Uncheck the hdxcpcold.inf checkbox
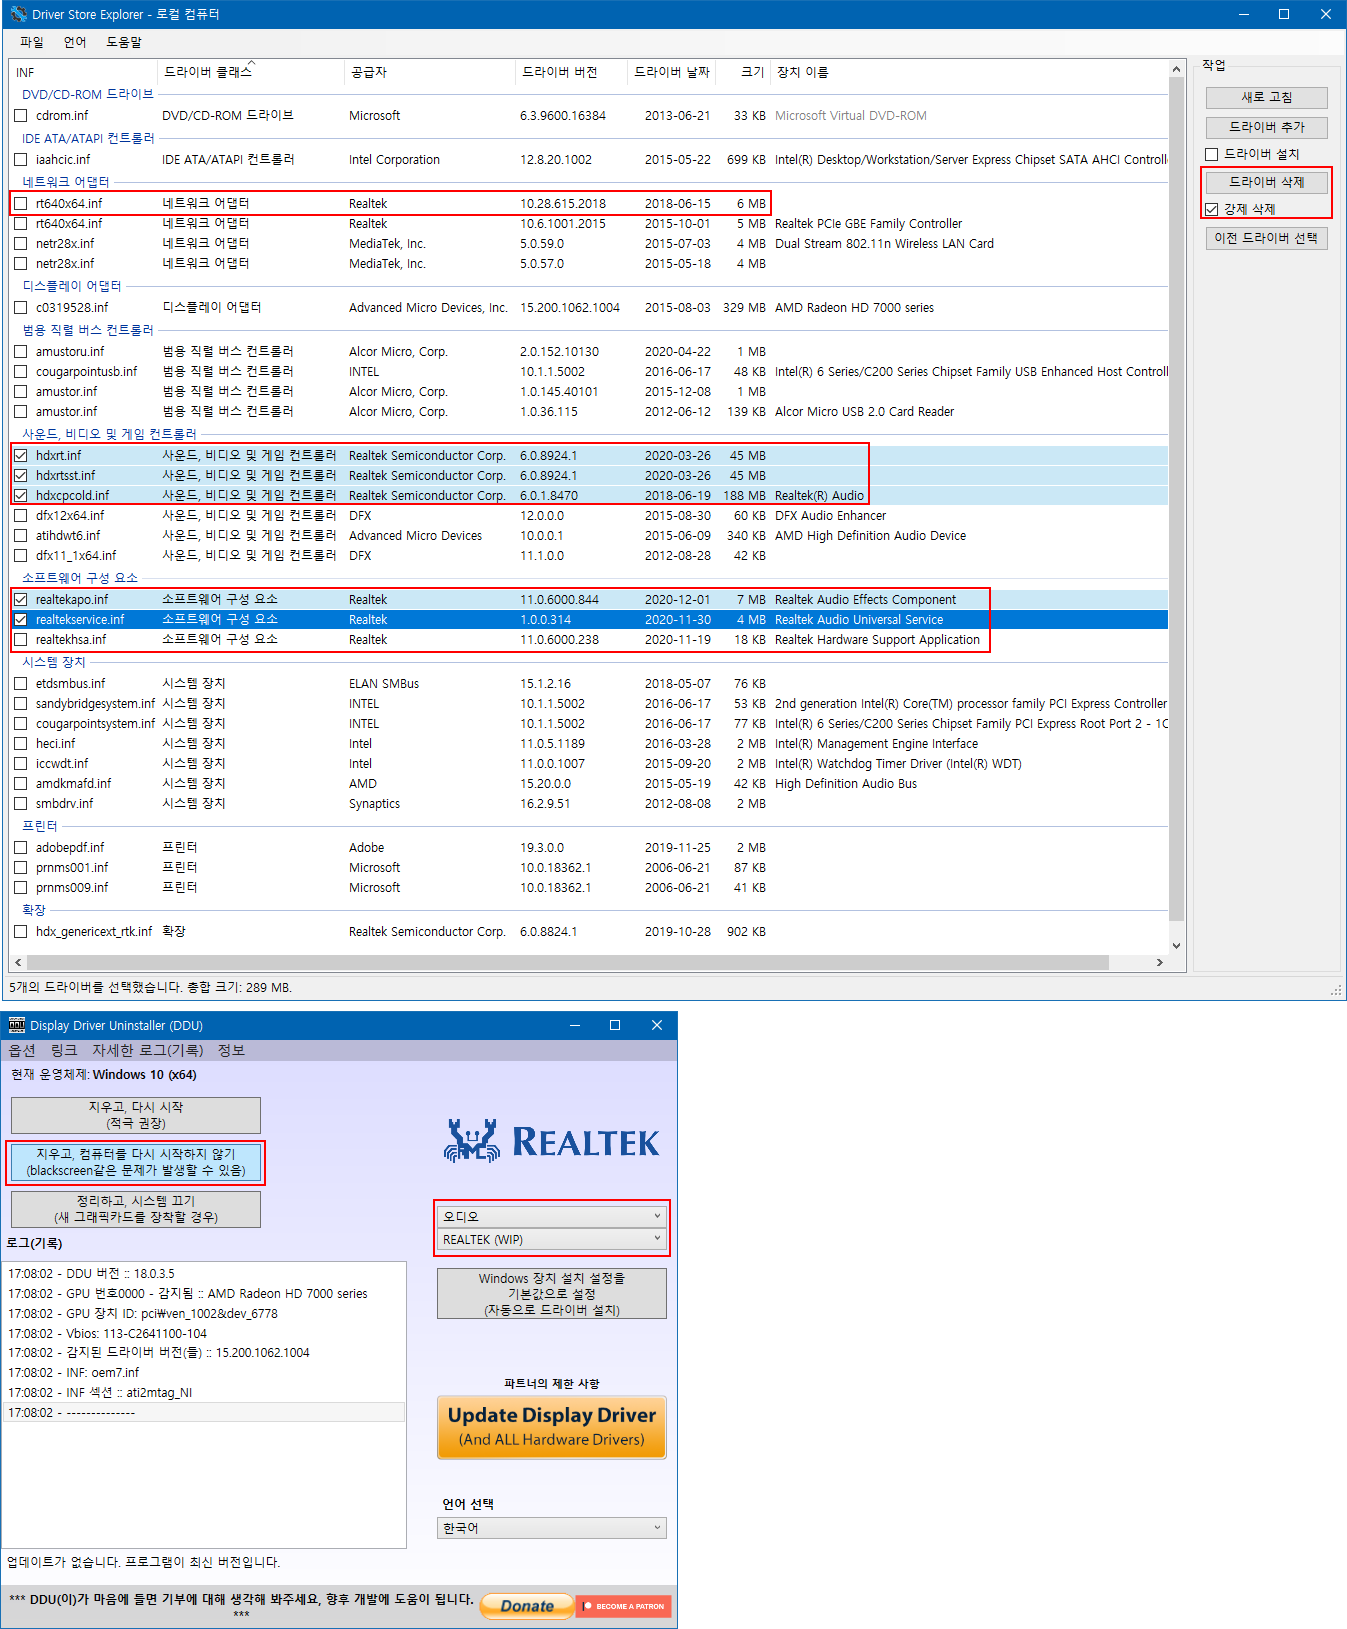Screen dimensions: 1347x1629 pos(21,496)
